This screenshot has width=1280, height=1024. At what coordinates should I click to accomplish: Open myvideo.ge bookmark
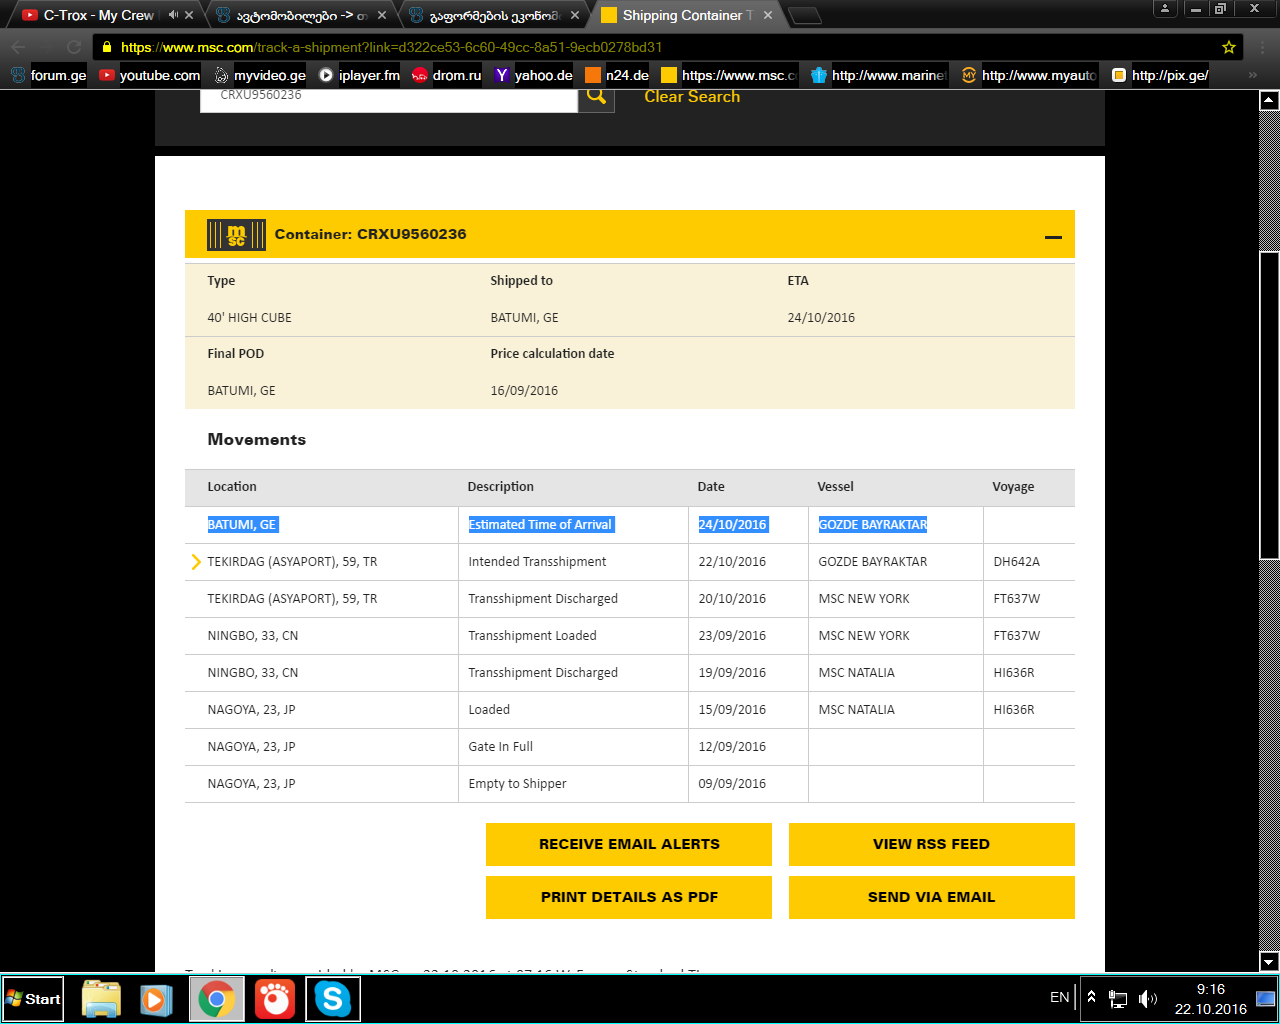pos(260,75)
